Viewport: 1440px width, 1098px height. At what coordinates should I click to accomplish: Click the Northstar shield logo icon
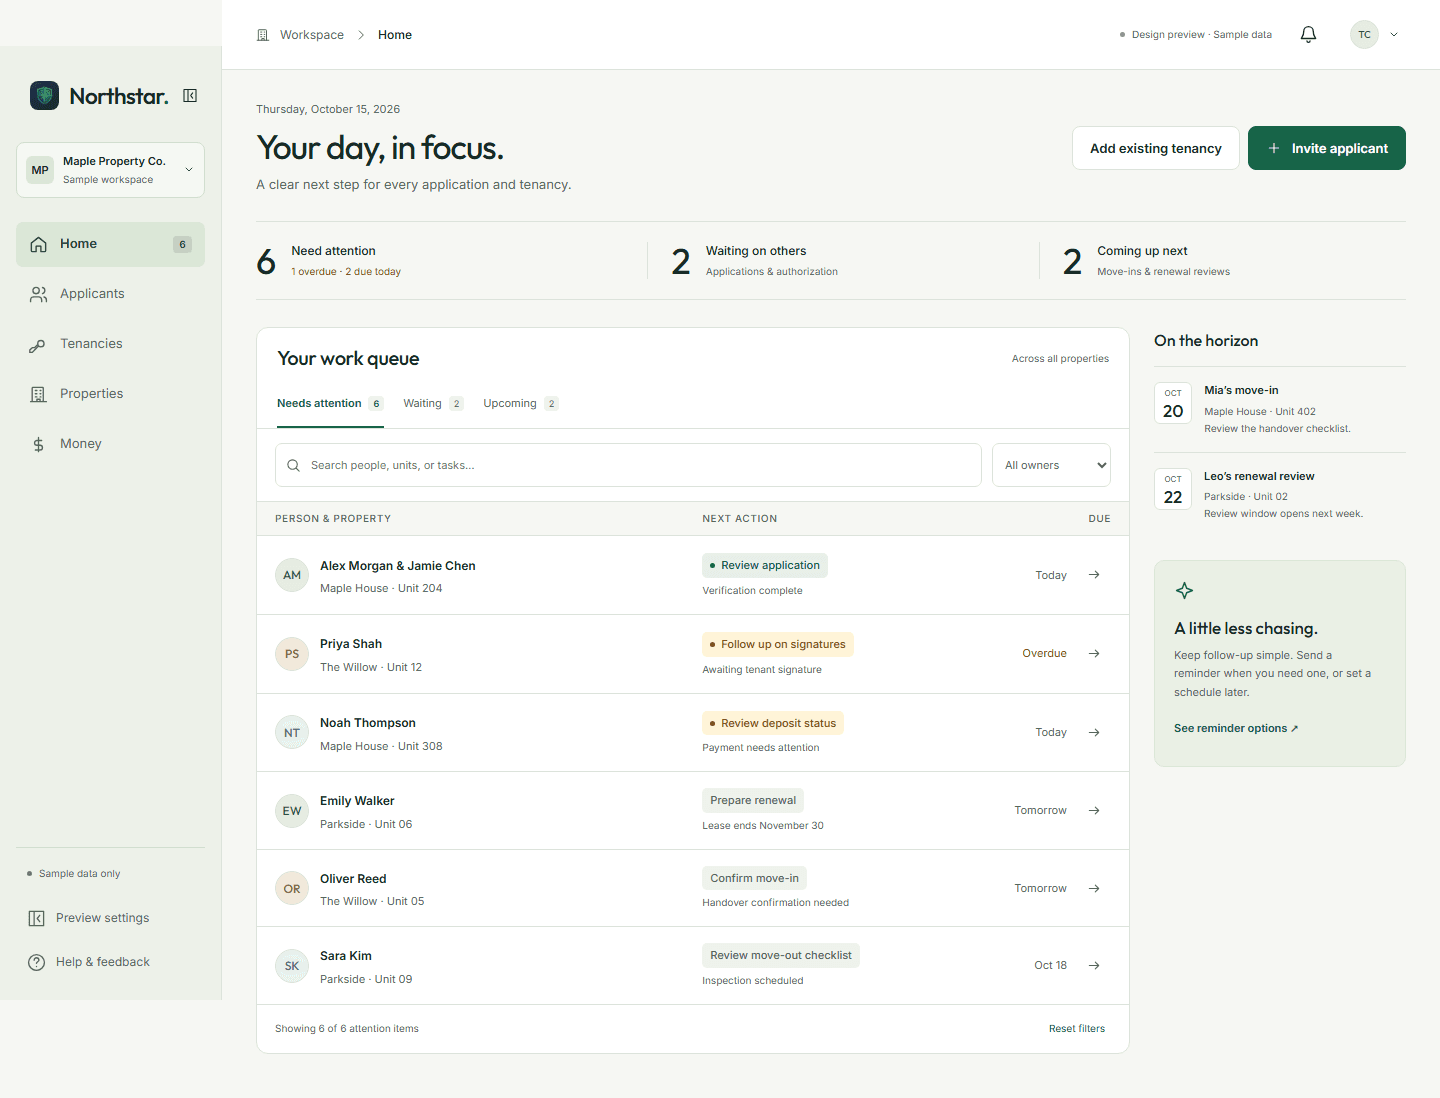pos(44,96)
